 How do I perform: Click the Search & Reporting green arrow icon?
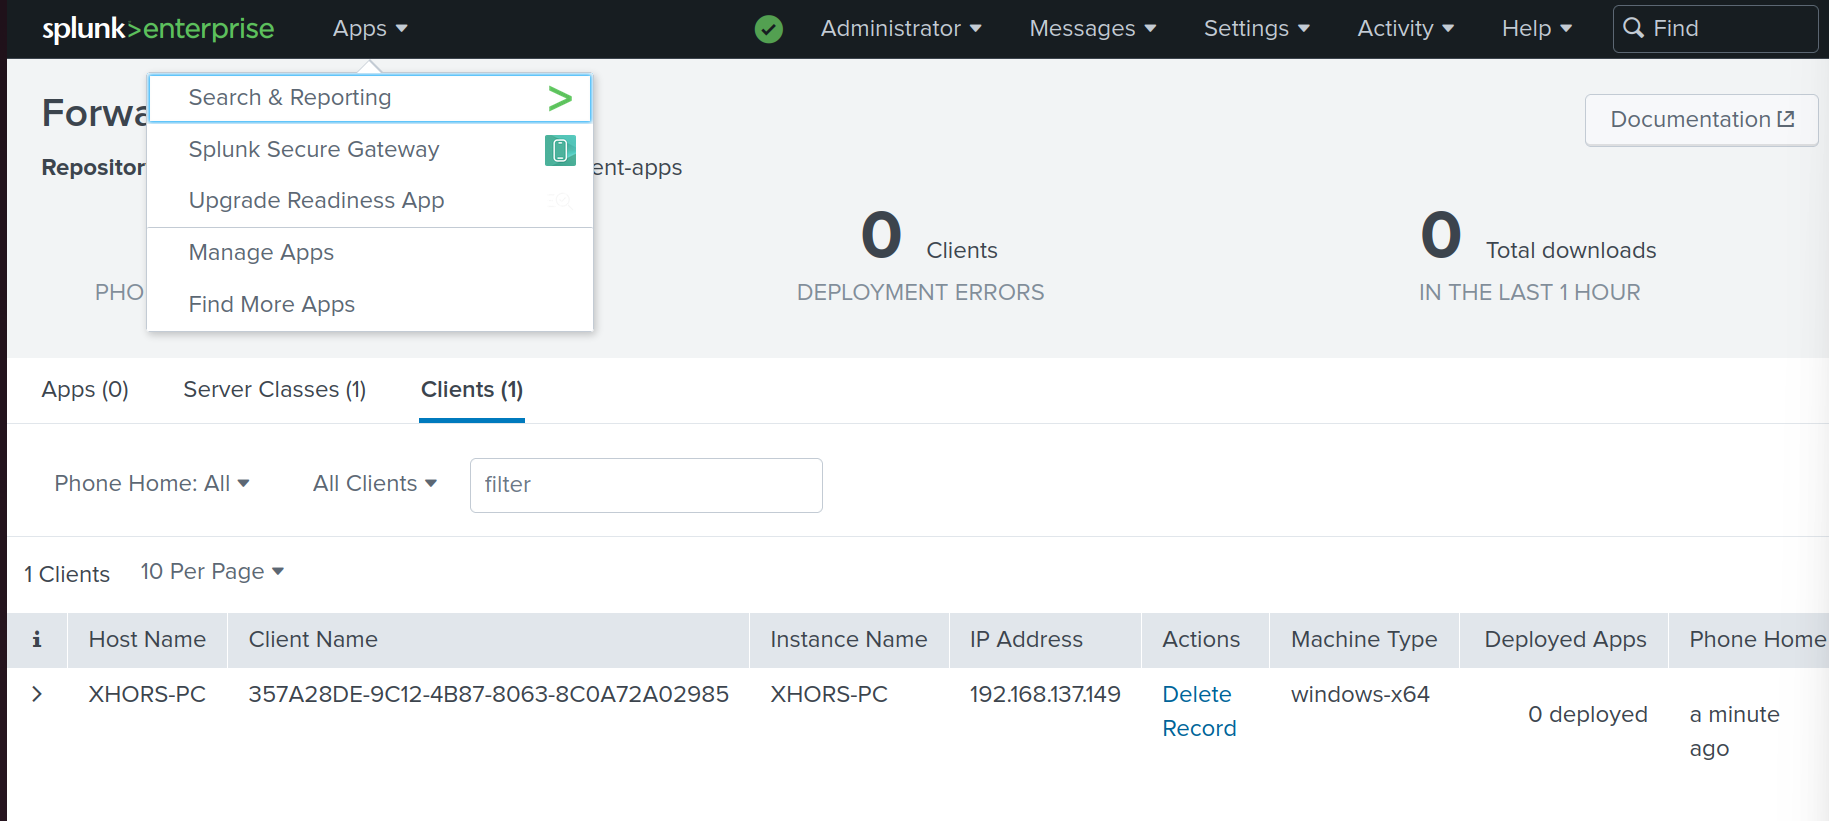[560, 98]
